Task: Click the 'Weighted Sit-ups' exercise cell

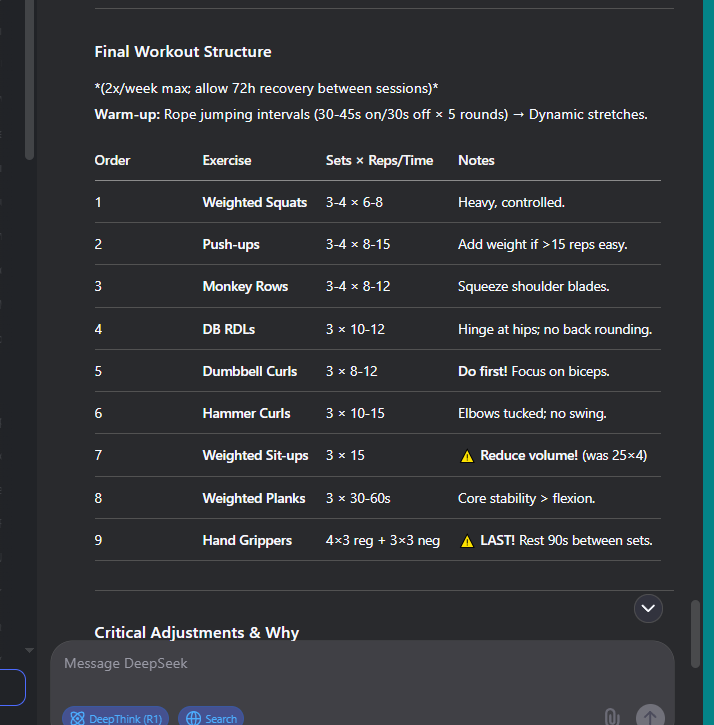Action: [255, 455]
